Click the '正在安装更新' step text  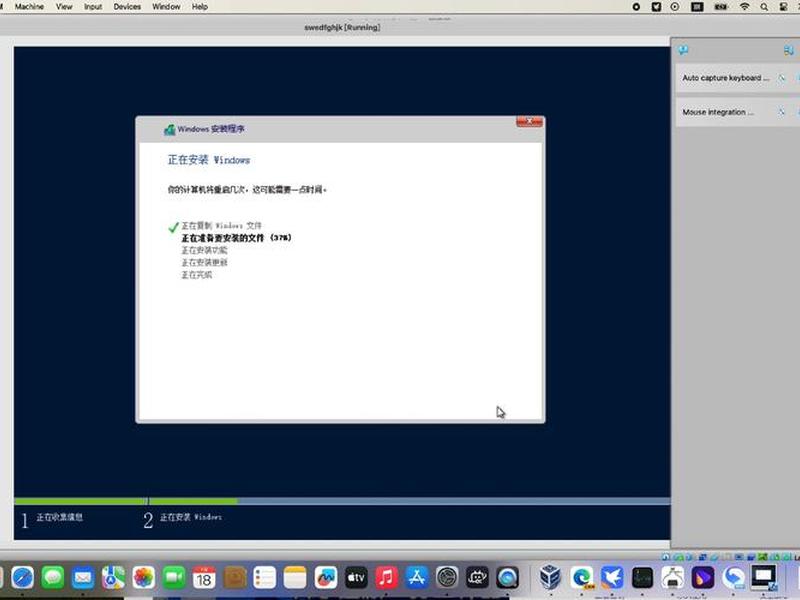(204, 262)
